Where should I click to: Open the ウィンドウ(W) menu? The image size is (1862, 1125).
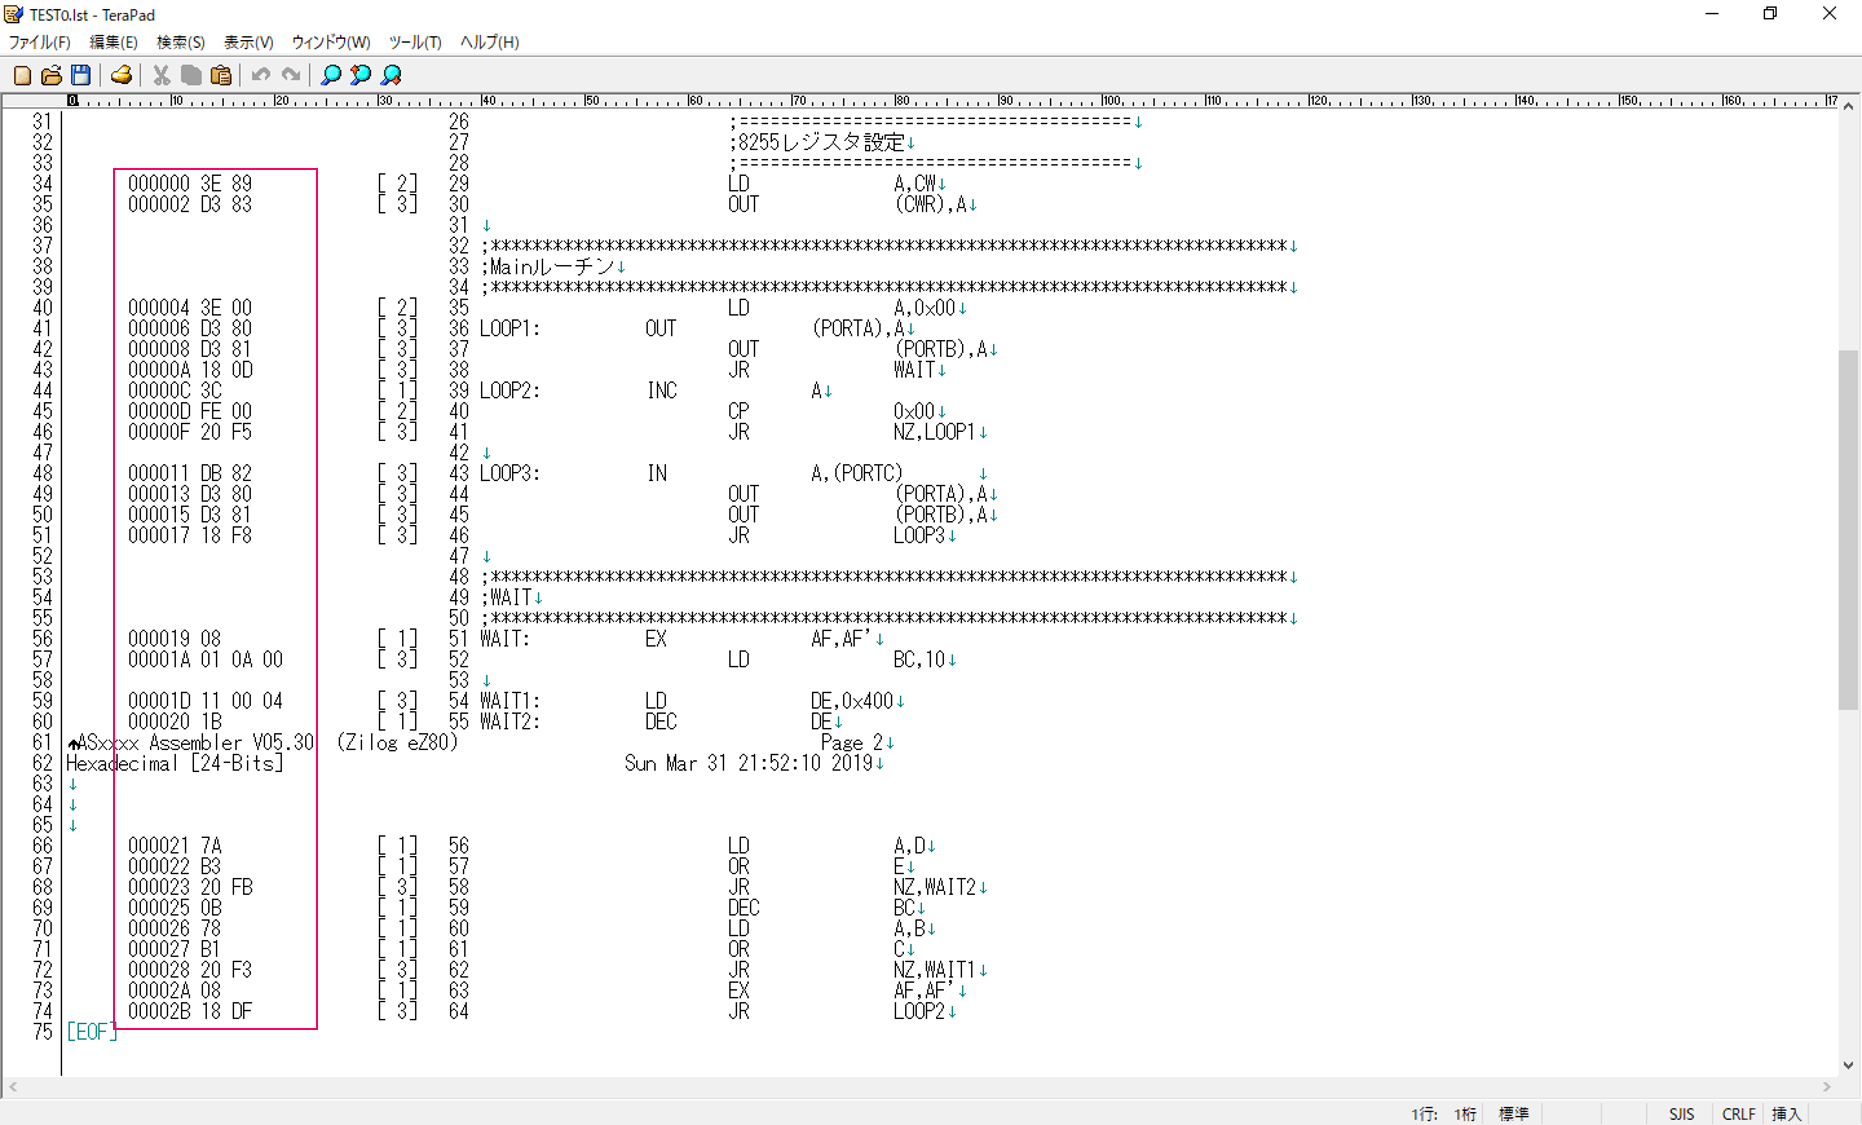point(331,42)
